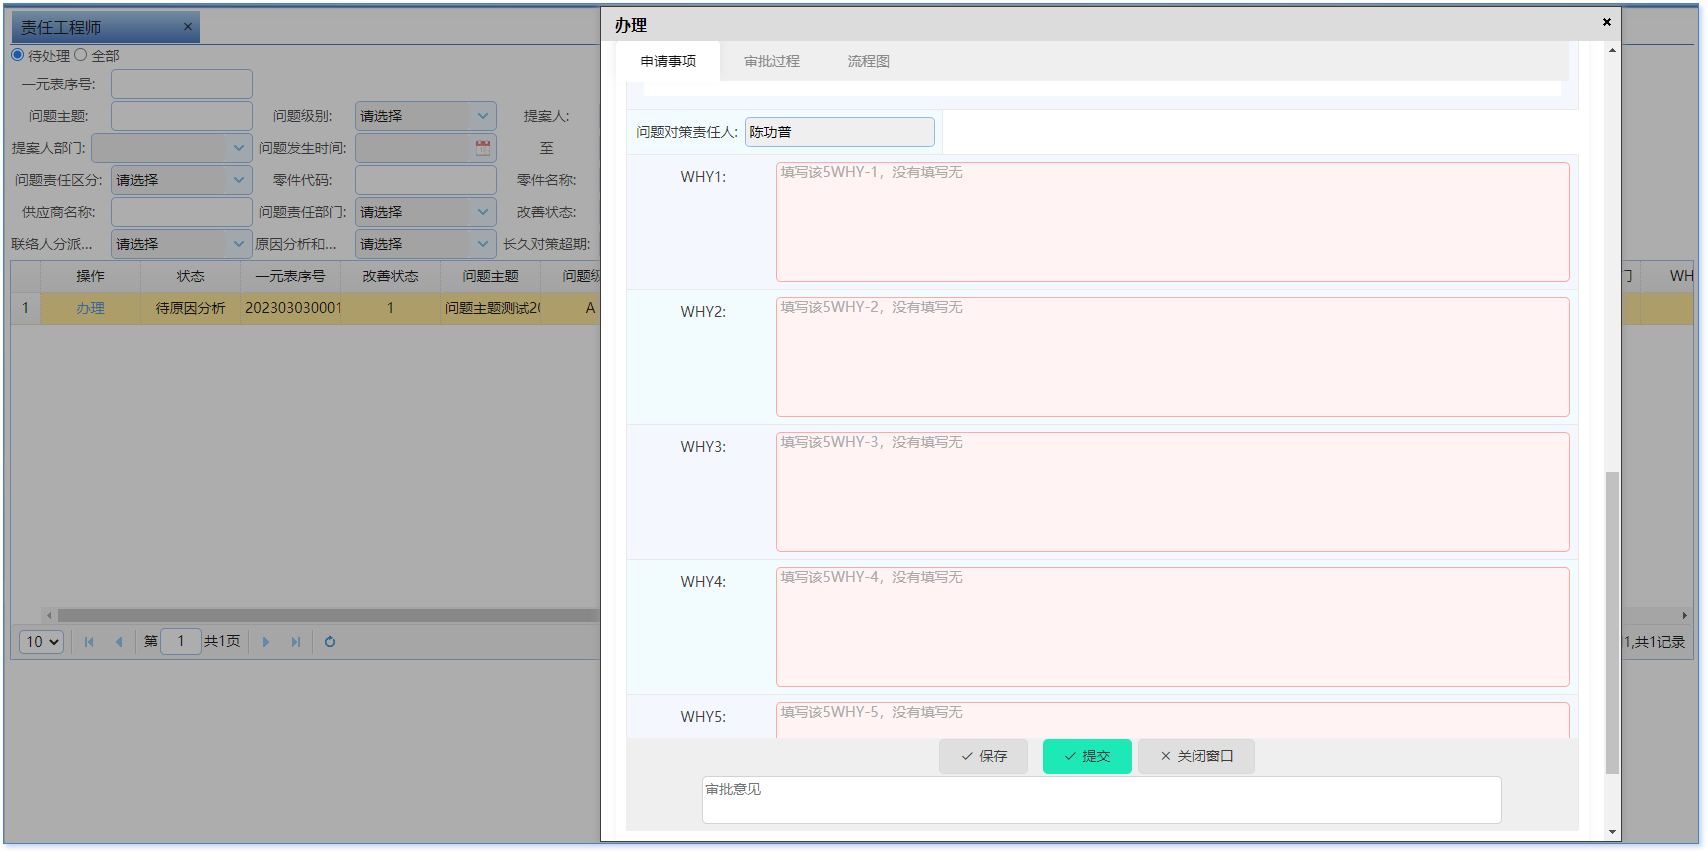Go to next page in pager

tap(266, 642)
